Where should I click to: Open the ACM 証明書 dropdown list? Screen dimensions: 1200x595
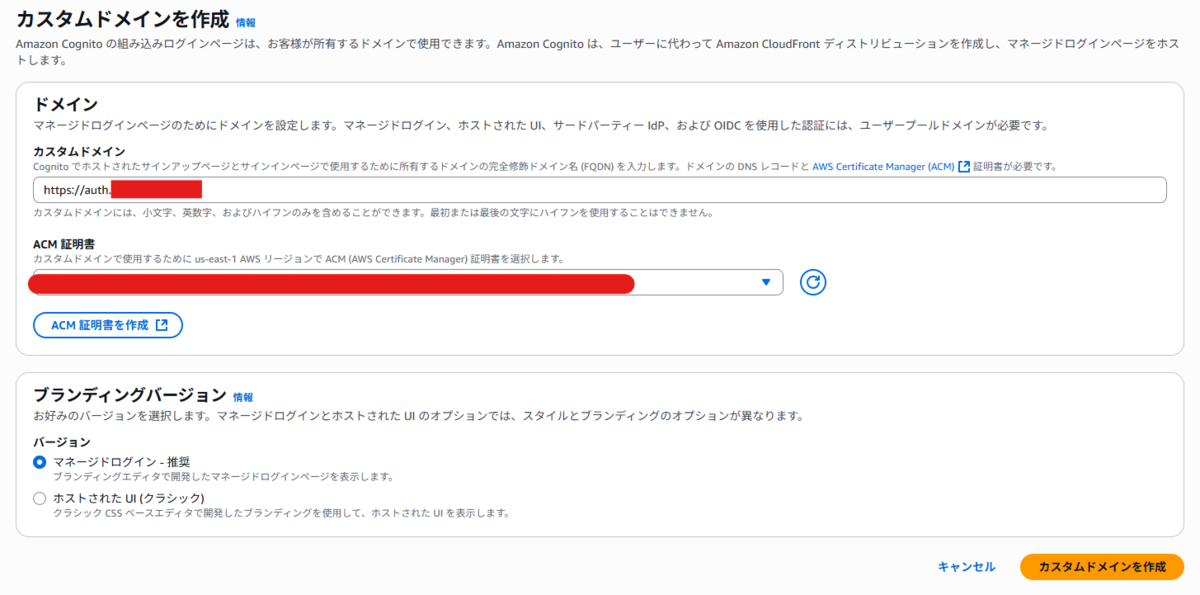pyautogui.click(x=407, y=283)
